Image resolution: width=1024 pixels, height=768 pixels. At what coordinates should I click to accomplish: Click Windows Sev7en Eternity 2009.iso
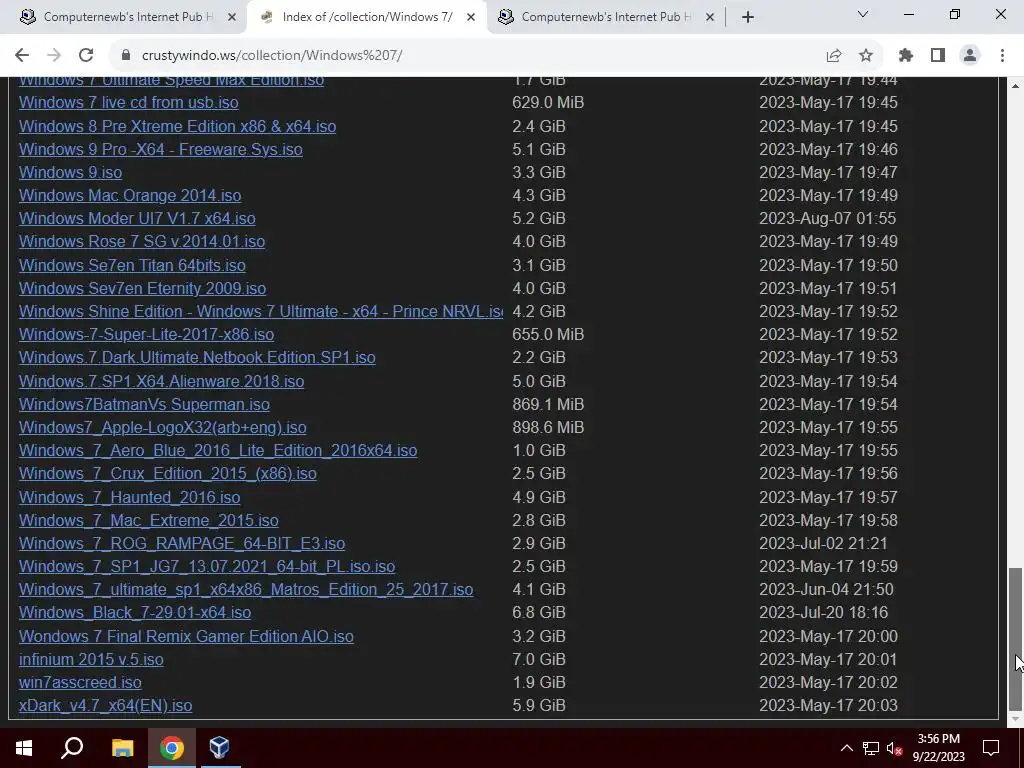(x=142, y=288)
